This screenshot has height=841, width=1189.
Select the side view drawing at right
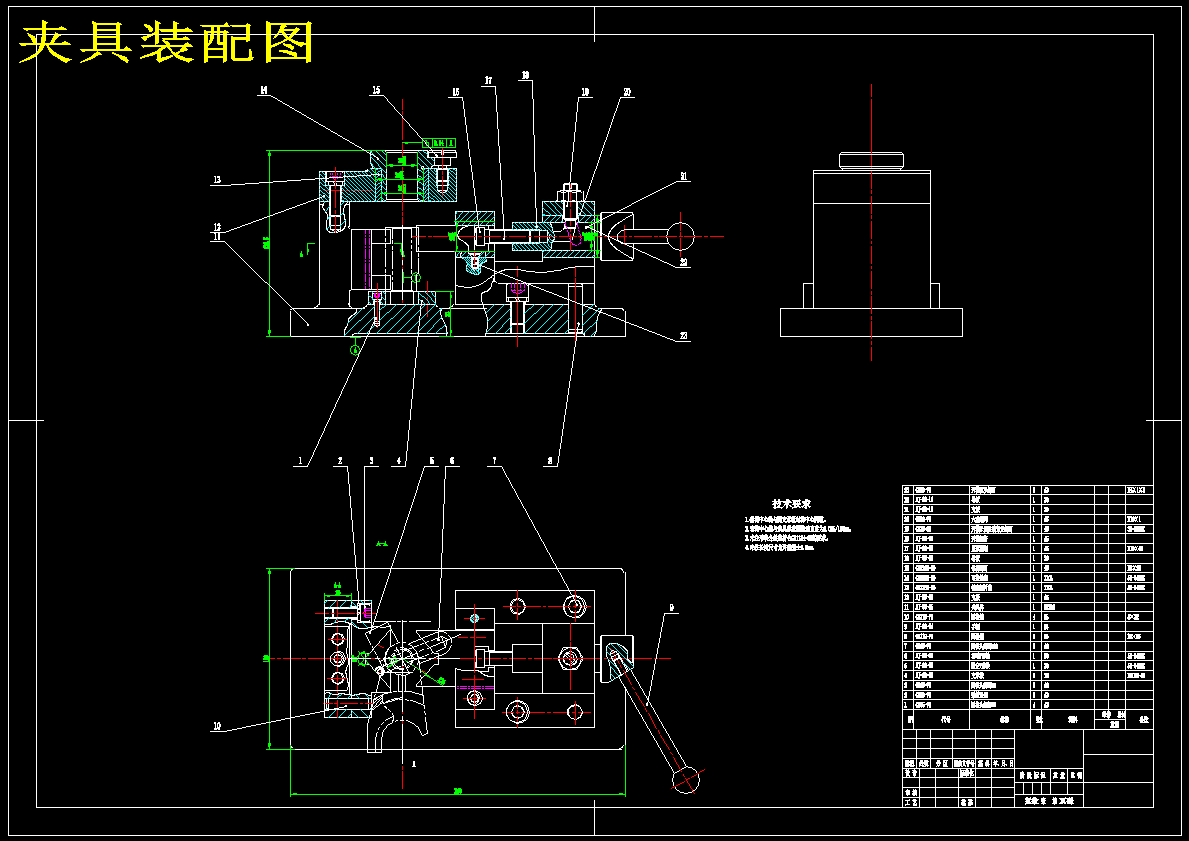(871, 244)
